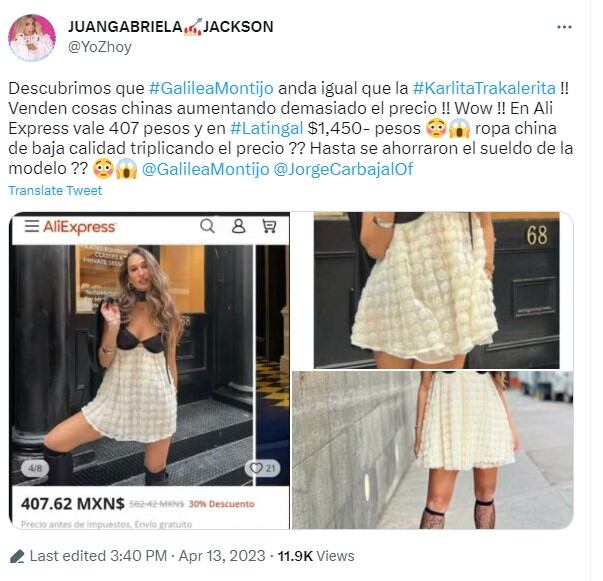The width and height of the screenshot is (603, 581).
Task: Click the AliExpress search magnifier icon
Action: [208, 226]
